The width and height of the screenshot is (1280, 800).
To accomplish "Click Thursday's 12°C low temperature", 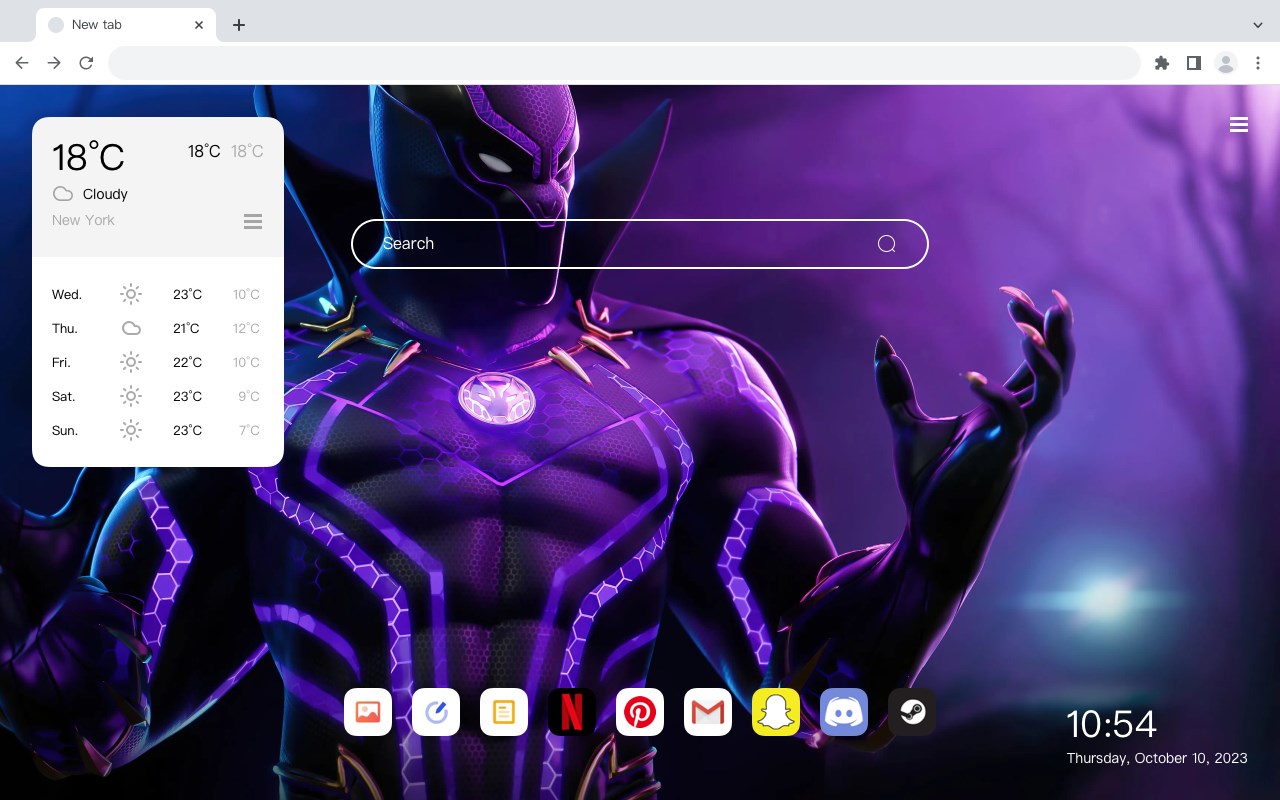I will (247, 328).
